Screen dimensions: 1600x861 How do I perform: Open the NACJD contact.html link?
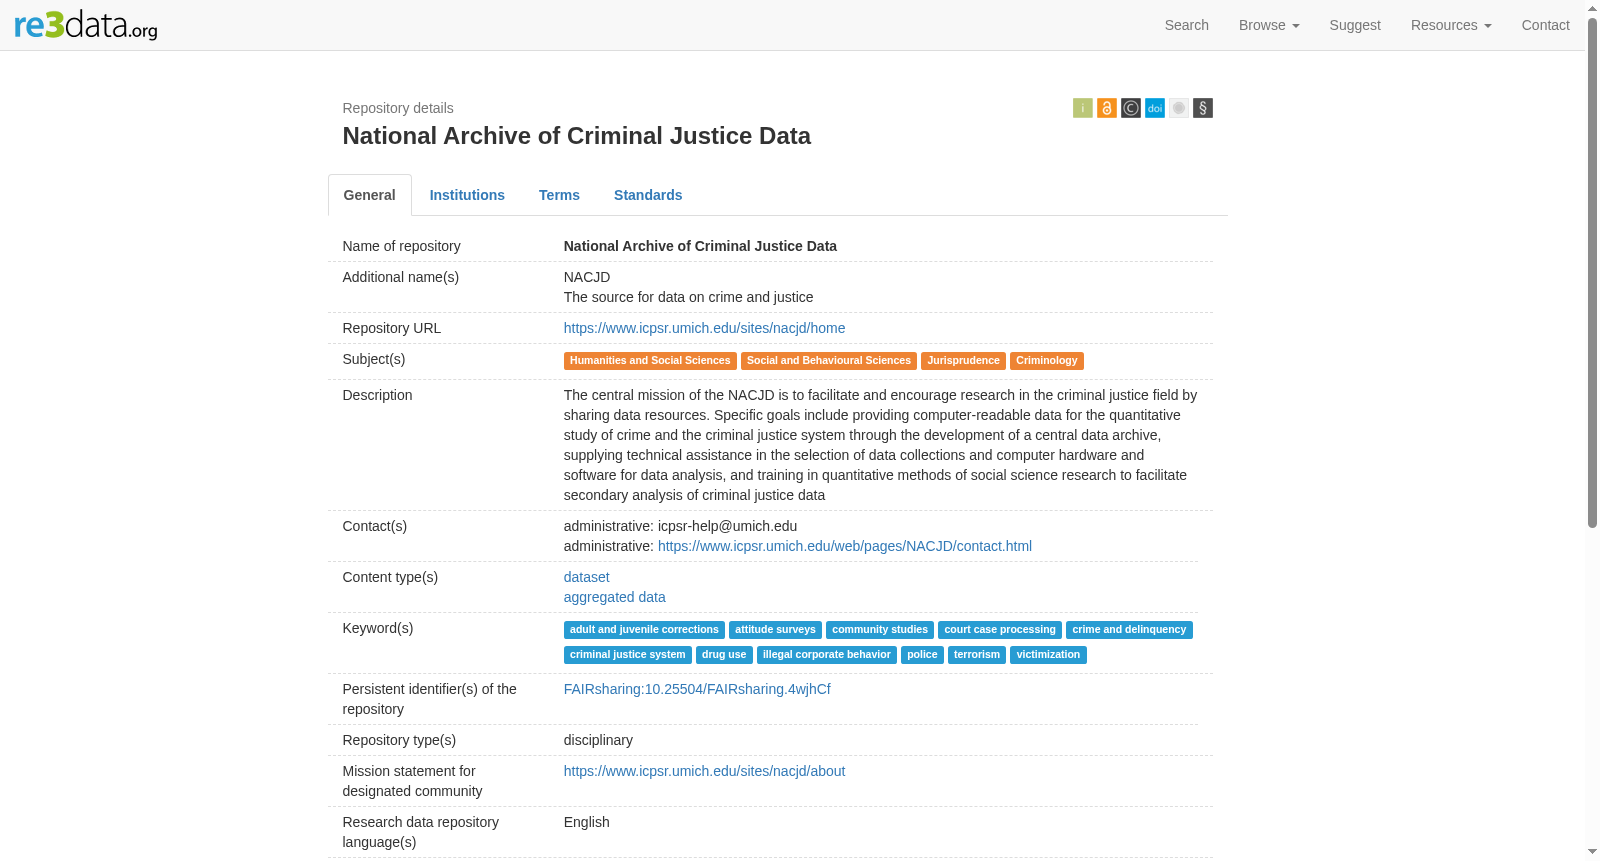[845, 546]
